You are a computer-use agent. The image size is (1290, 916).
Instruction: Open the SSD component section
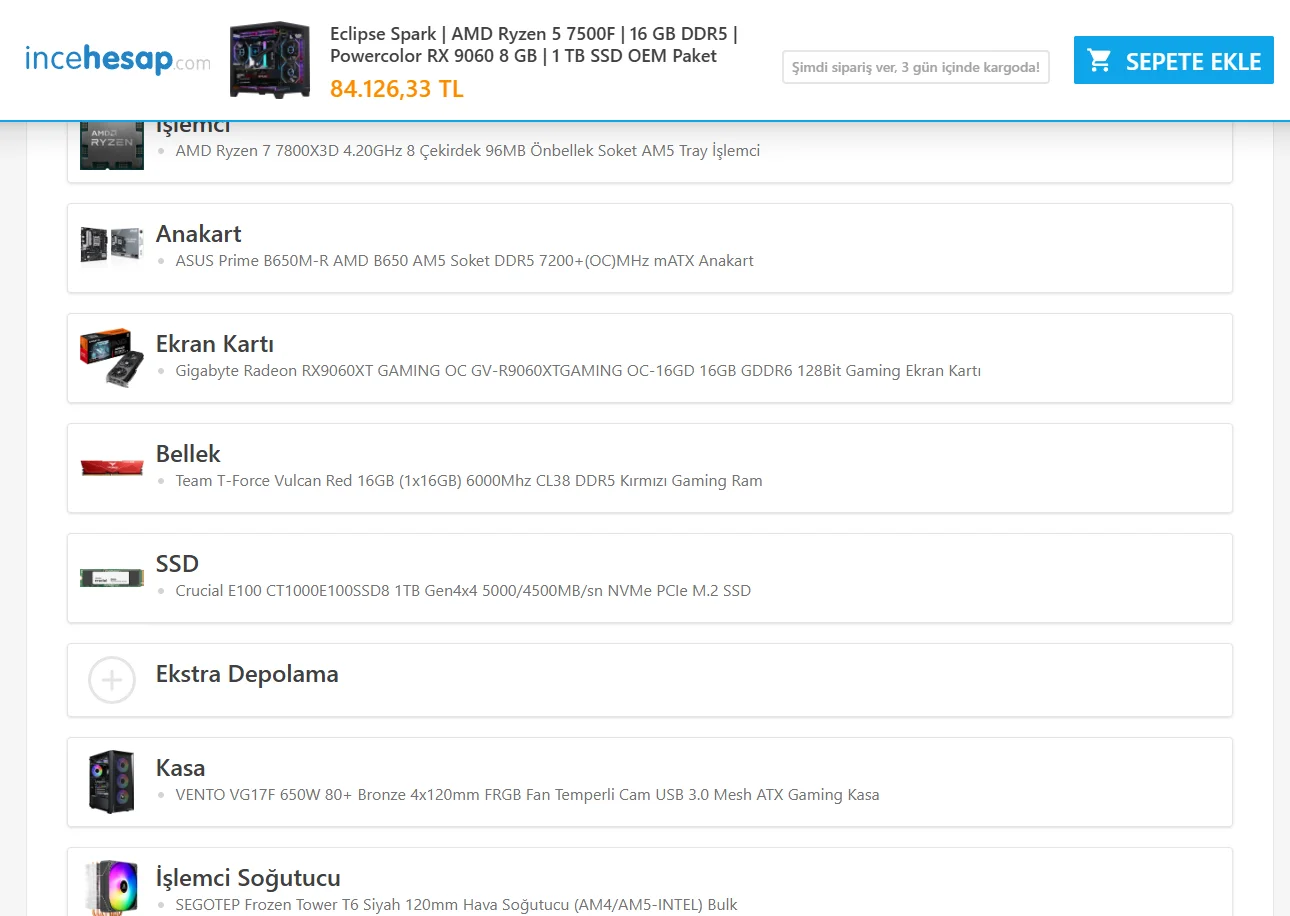coord(650,578)
